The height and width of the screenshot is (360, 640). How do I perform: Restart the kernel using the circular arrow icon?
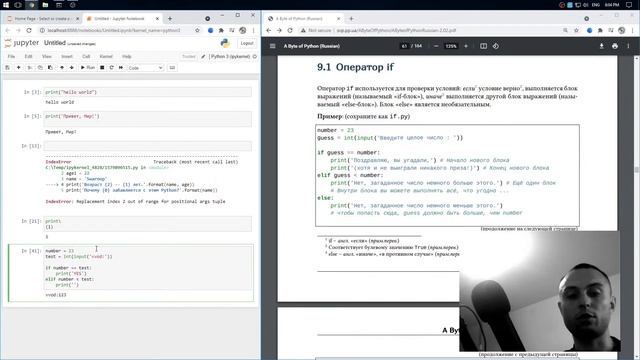(111, 68)
